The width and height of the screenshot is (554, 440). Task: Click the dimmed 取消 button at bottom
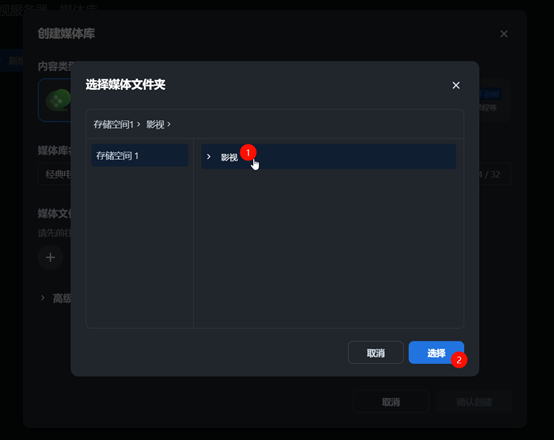391,402
